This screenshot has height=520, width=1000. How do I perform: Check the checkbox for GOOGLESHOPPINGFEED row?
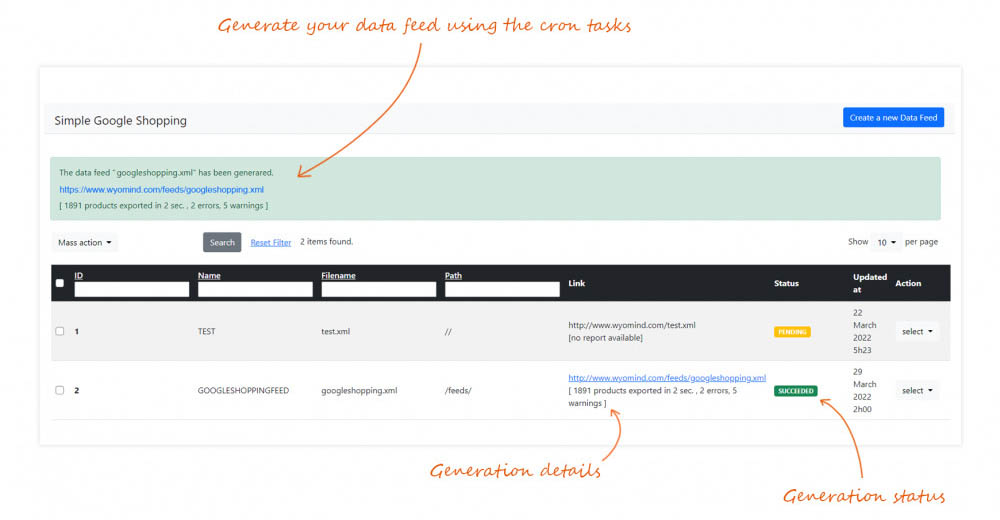pos(60,390)
